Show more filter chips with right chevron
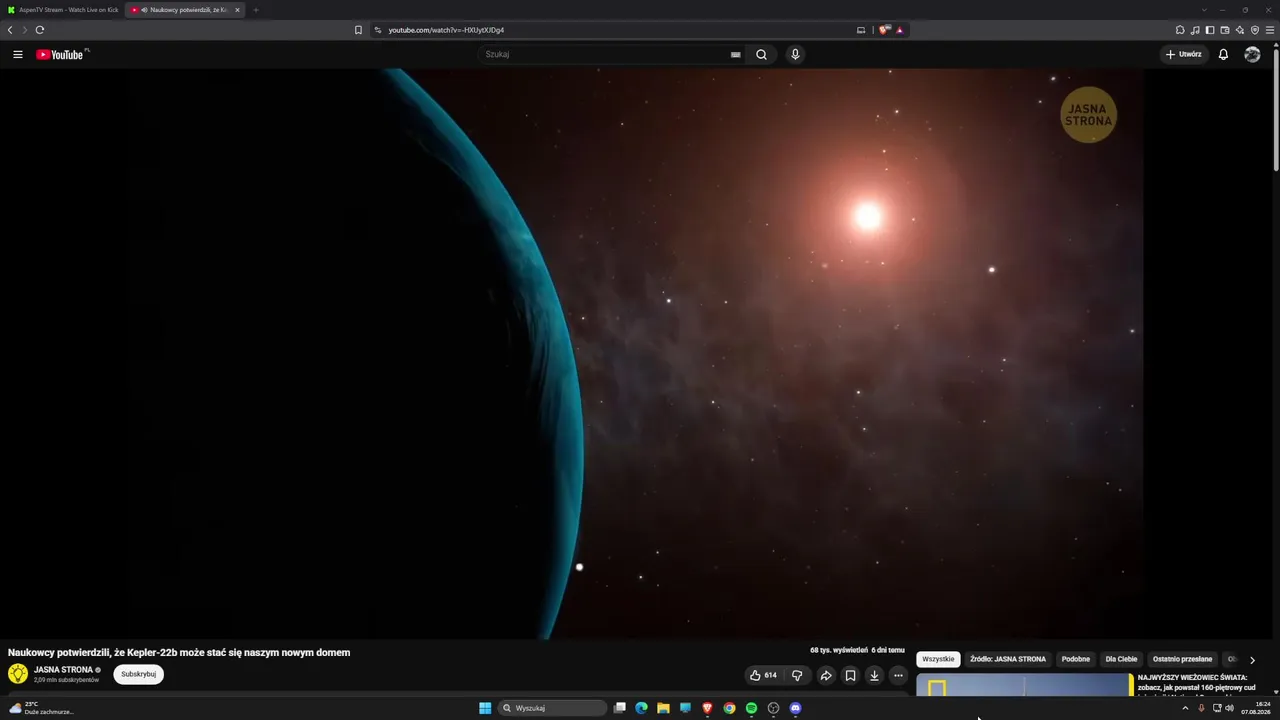 click(x=1252, y=660)
